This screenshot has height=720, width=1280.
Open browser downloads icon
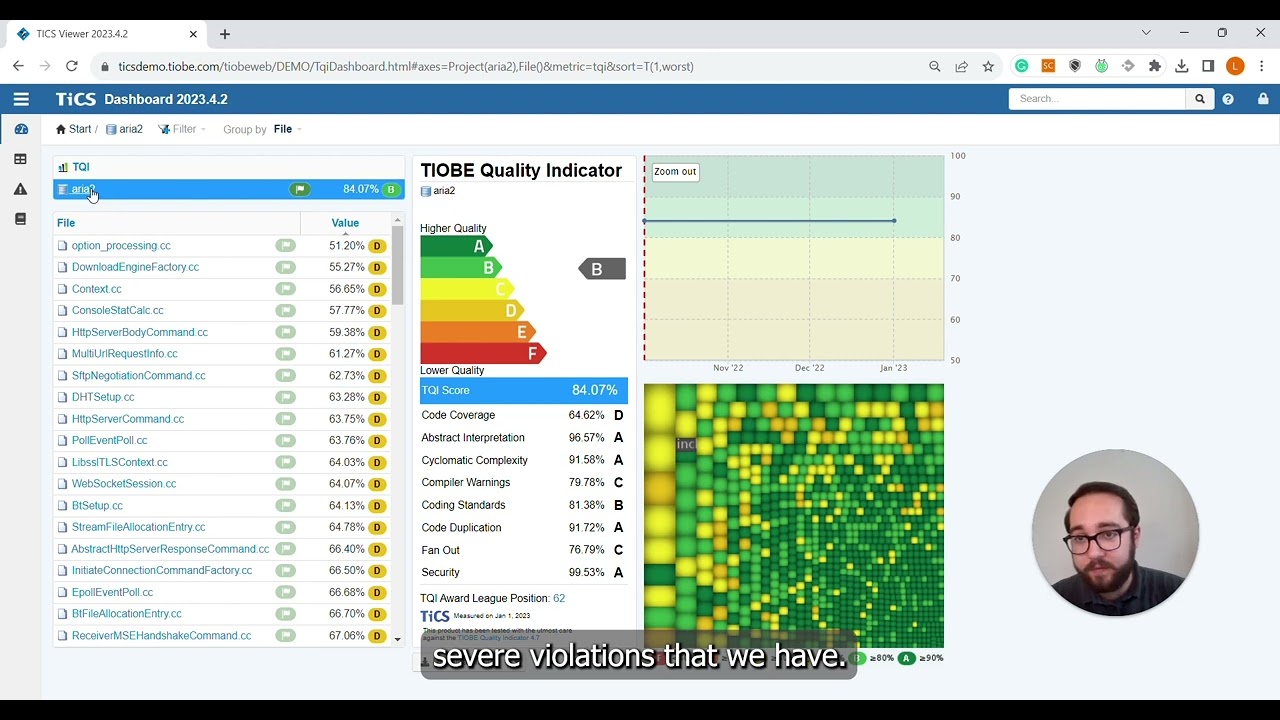click(x=1181, y=66)
